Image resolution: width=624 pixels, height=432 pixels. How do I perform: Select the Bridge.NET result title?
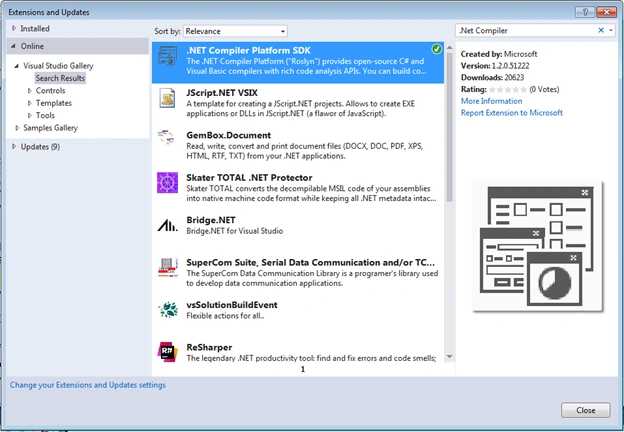click(211, 220)
